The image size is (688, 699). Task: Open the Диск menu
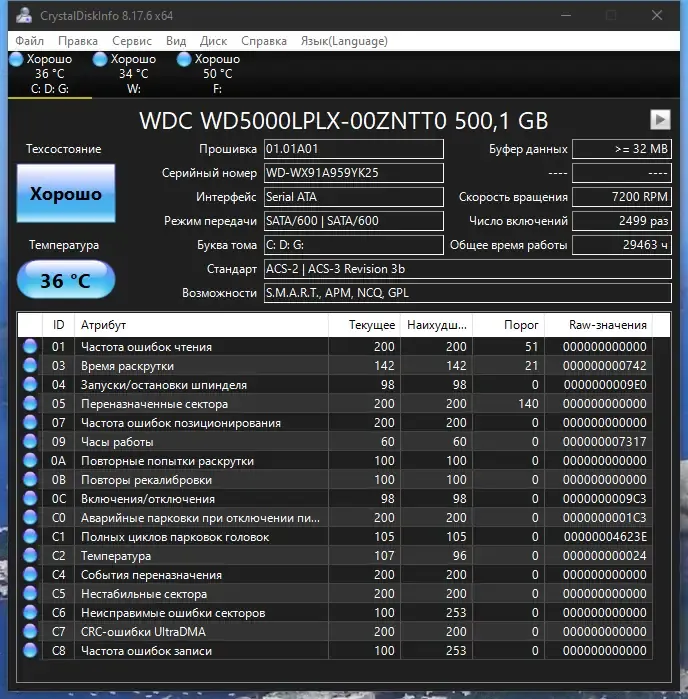pyautogui.click(x=213, y=41)
